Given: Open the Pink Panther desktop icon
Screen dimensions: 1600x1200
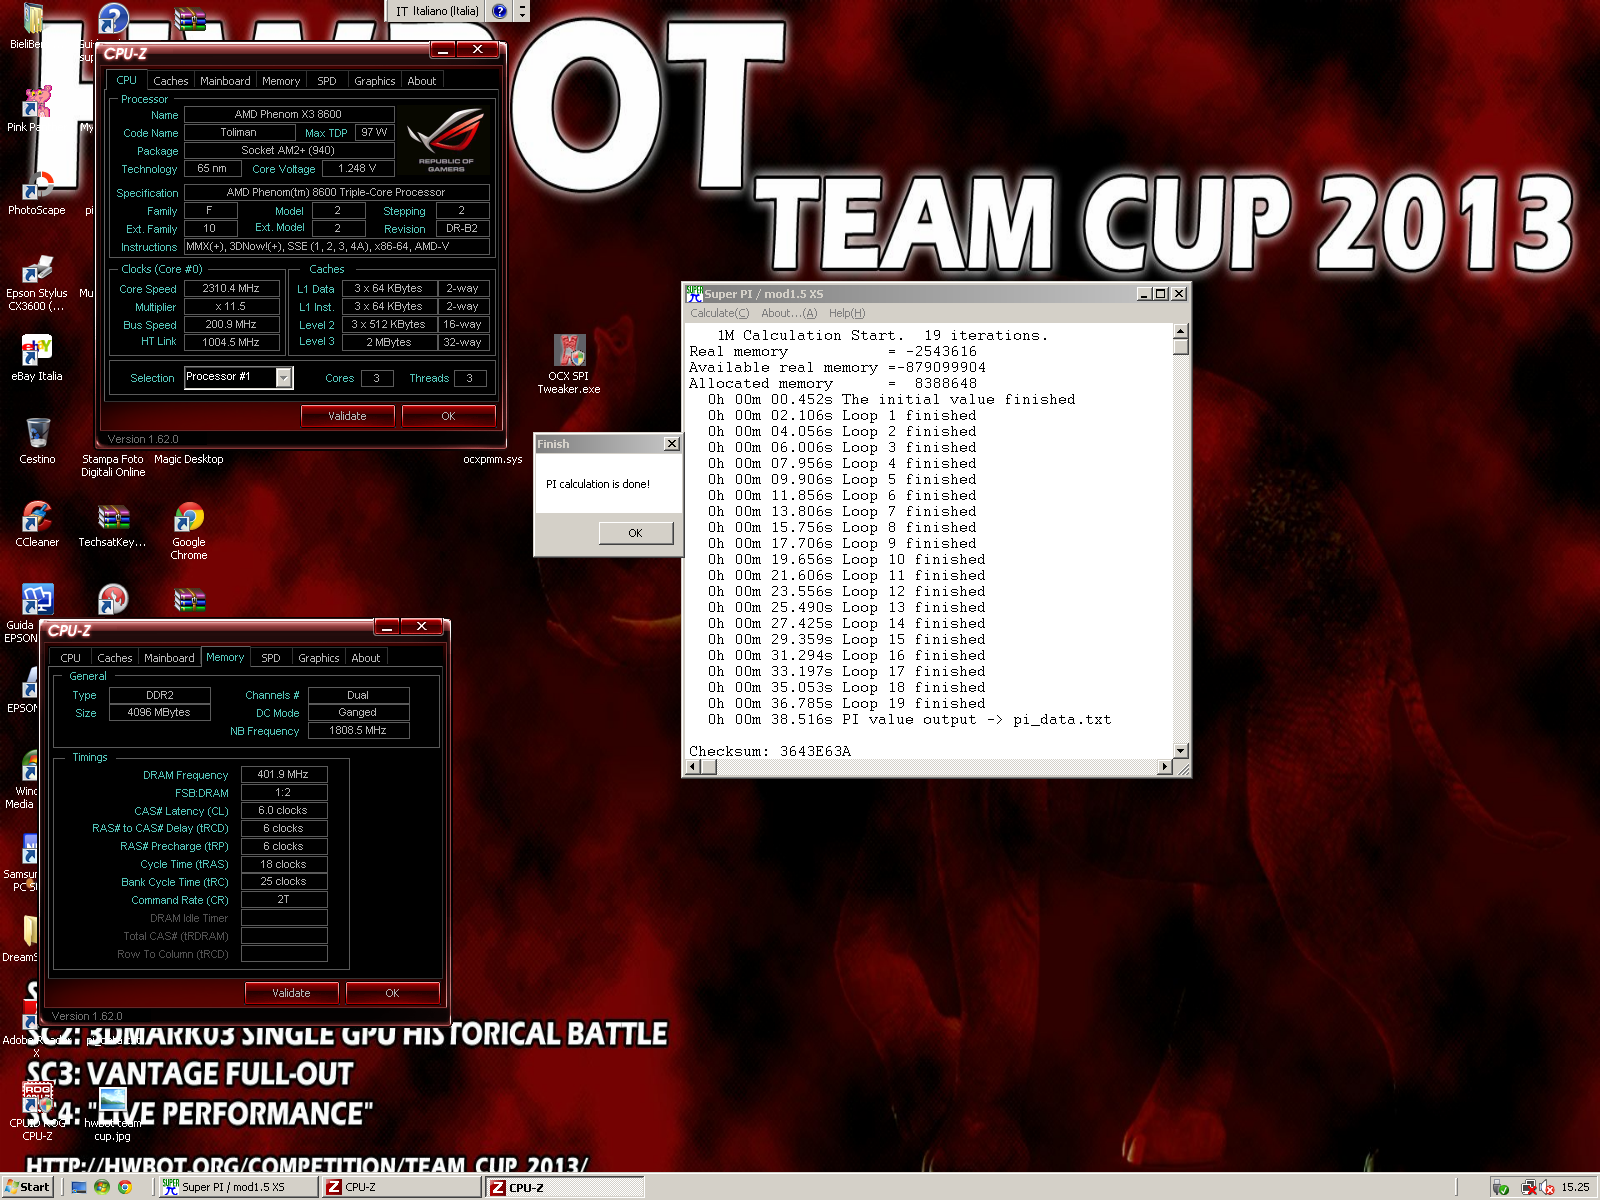Looking at the screenshot, I should (37, 101).
